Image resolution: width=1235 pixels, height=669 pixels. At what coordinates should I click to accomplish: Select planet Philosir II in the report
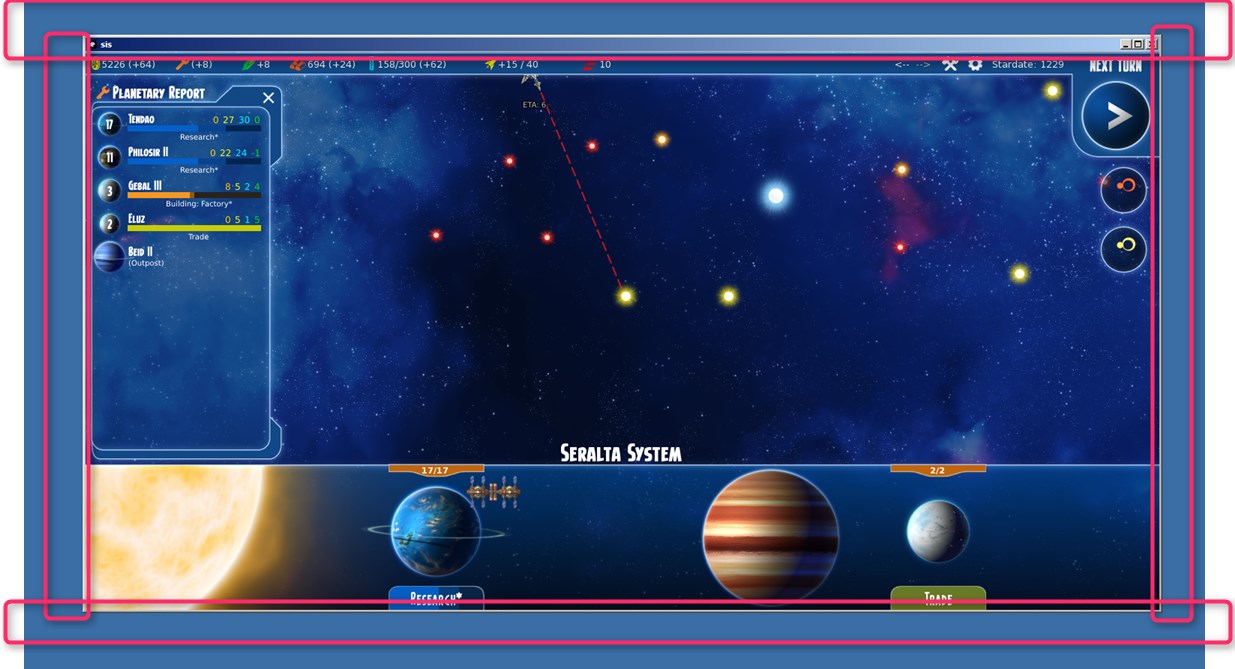click(178, 158)
